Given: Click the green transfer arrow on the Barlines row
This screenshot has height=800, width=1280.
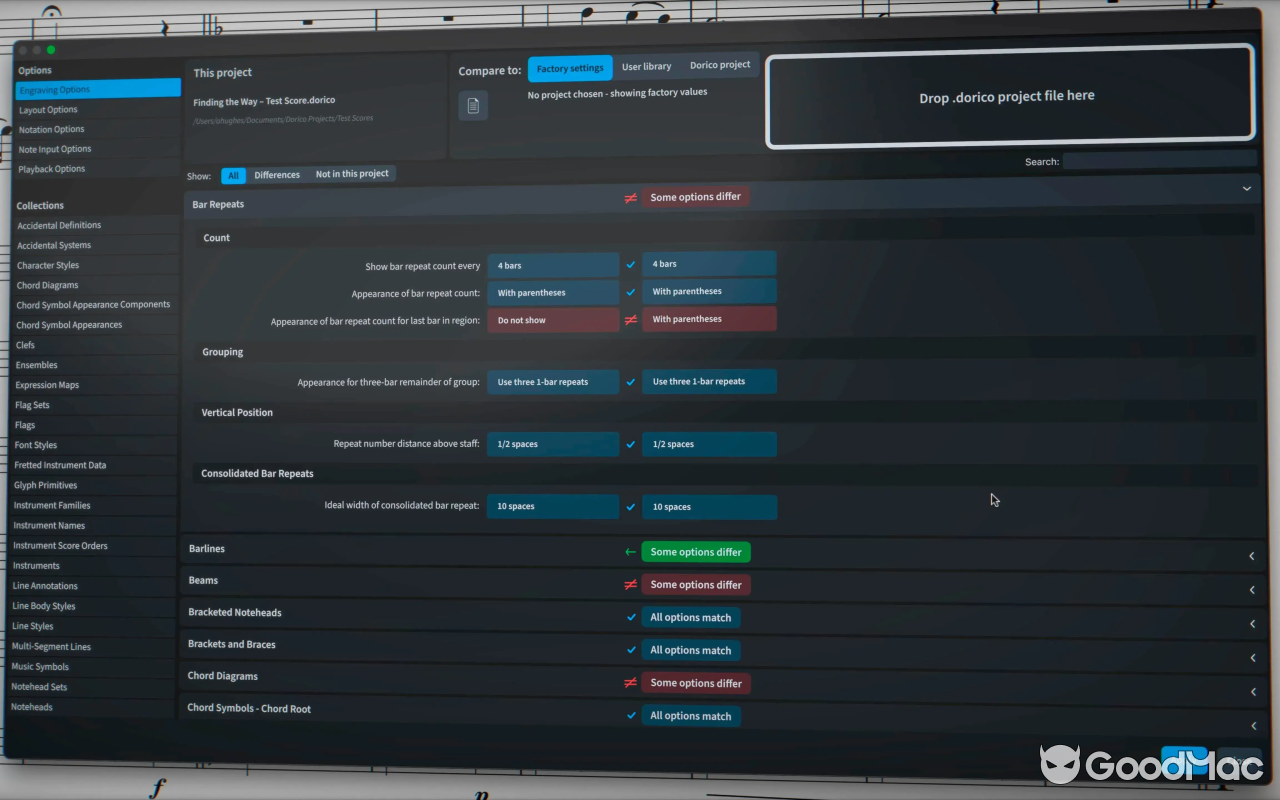Looking at the screenshot, I should tap(630, 551).
